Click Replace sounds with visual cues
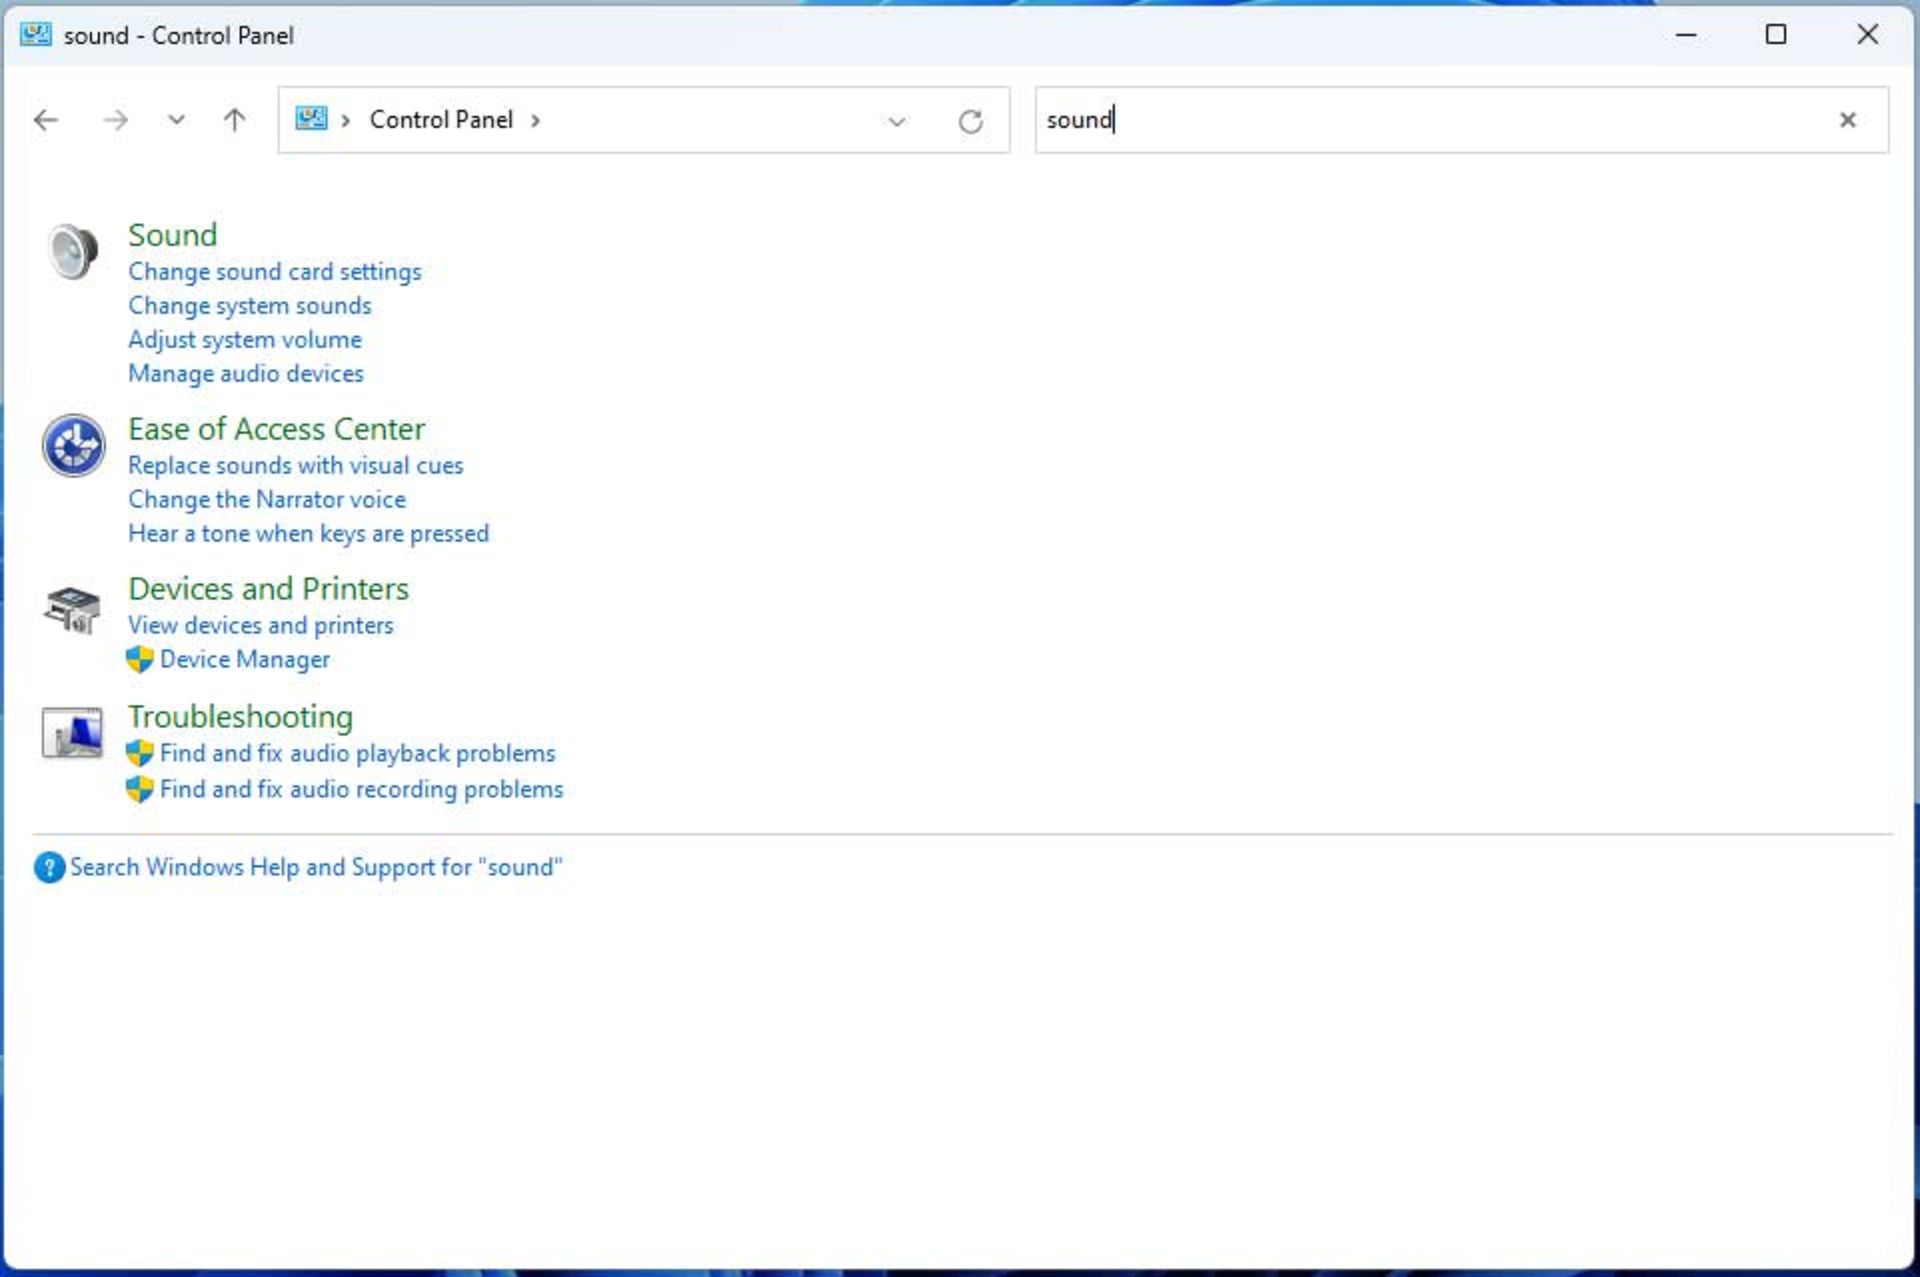Image resolution: width=1920 pixels, height=1277 pixels. coord(295,466)
